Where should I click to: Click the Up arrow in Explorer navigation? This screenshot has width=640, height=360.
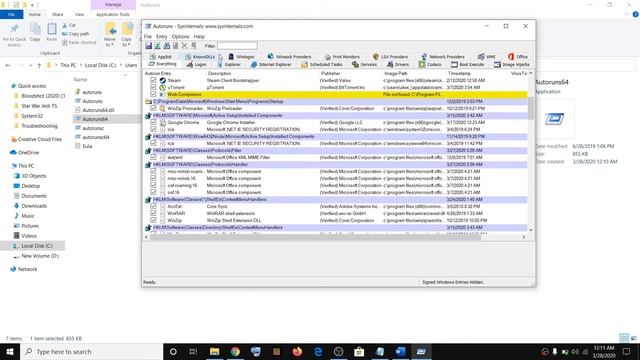pos(39,65)
